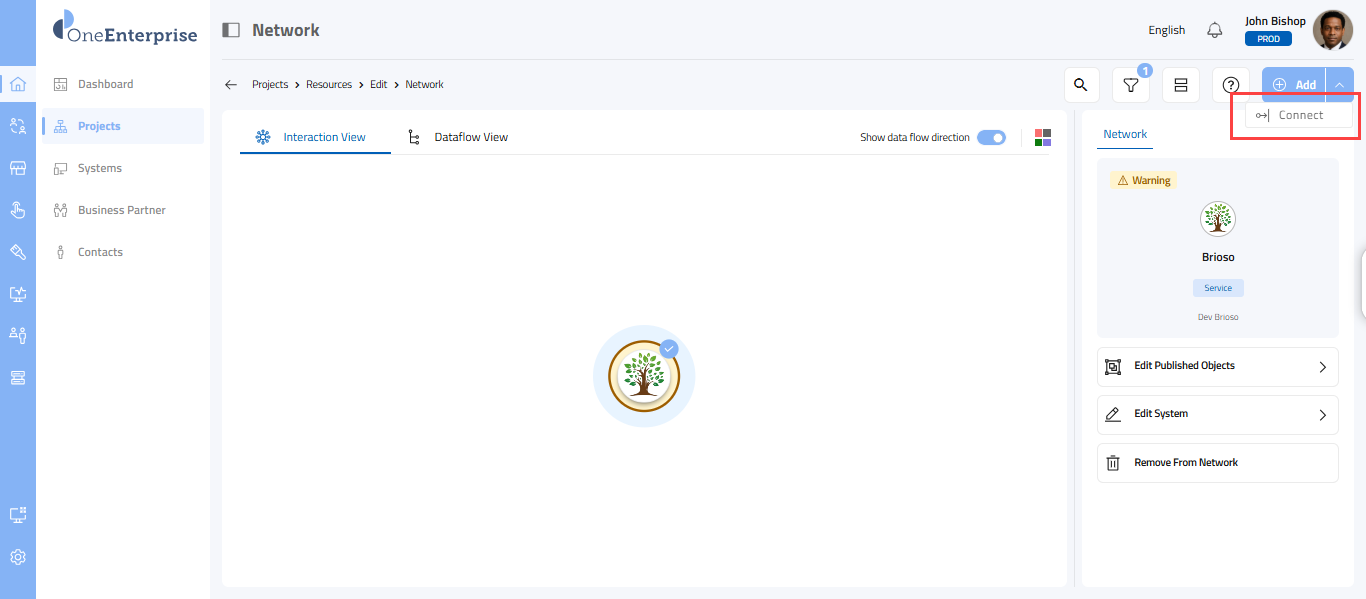Collapse sidebar using panel toggle icon
Viewport: 1366px width, 599px height.
click(231, 30)
